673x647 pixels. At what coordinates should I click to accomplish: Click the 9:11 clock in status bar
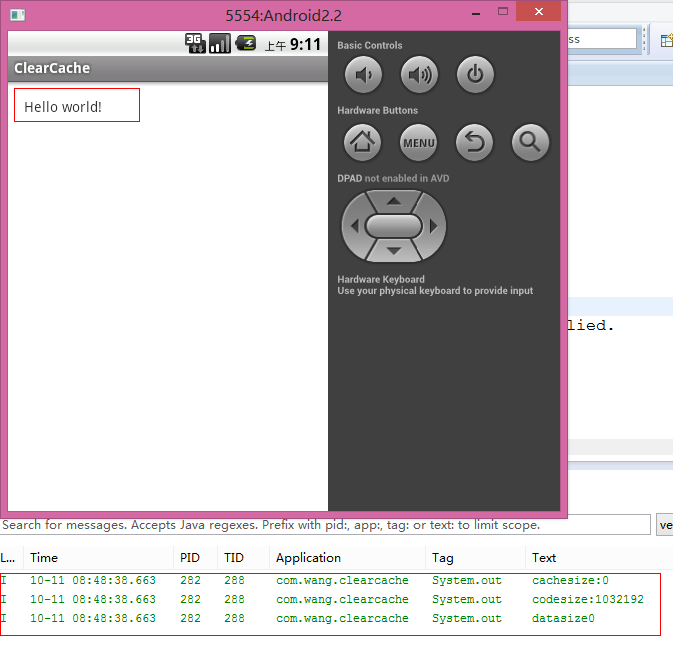point(305,44)
